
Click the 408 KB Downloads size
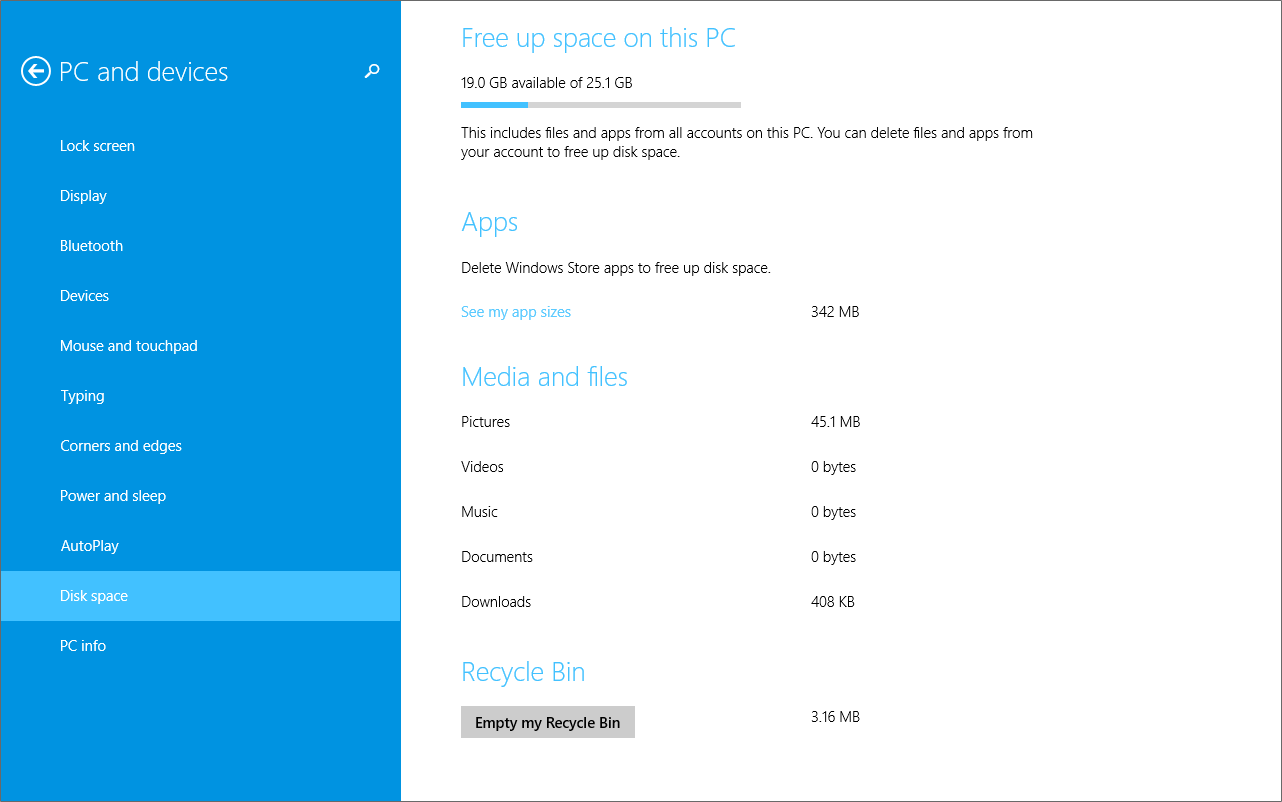833,602
